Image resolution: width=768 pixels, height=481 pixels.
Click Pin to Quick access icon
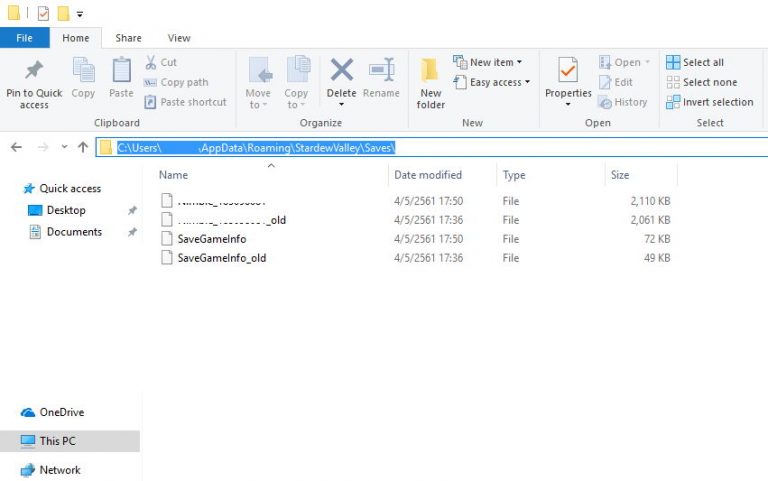tap(34, 71)
